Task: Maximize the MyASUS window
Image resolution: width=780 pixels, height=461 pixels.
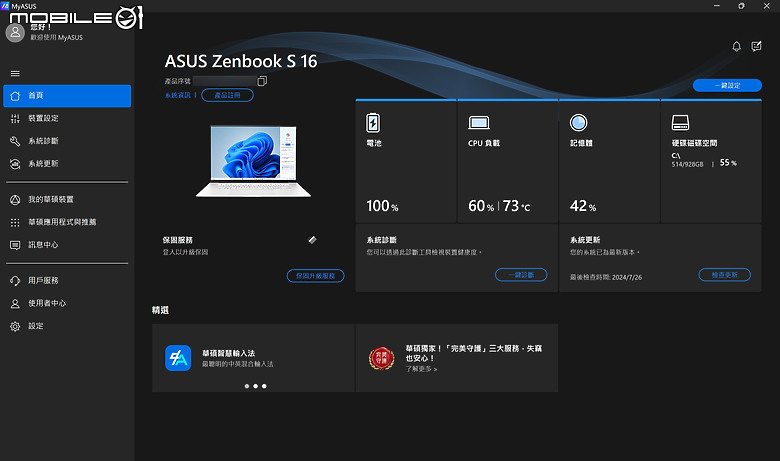Action: [741, 6]
